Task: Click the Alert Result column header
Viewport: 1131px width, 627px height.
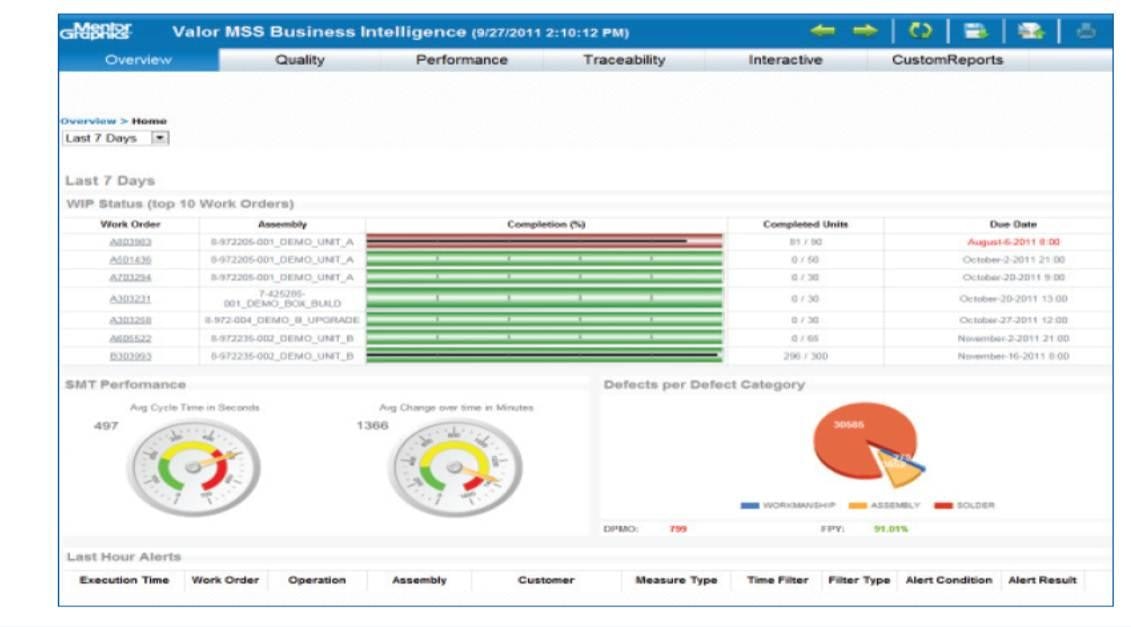Action: (1042, 580)
